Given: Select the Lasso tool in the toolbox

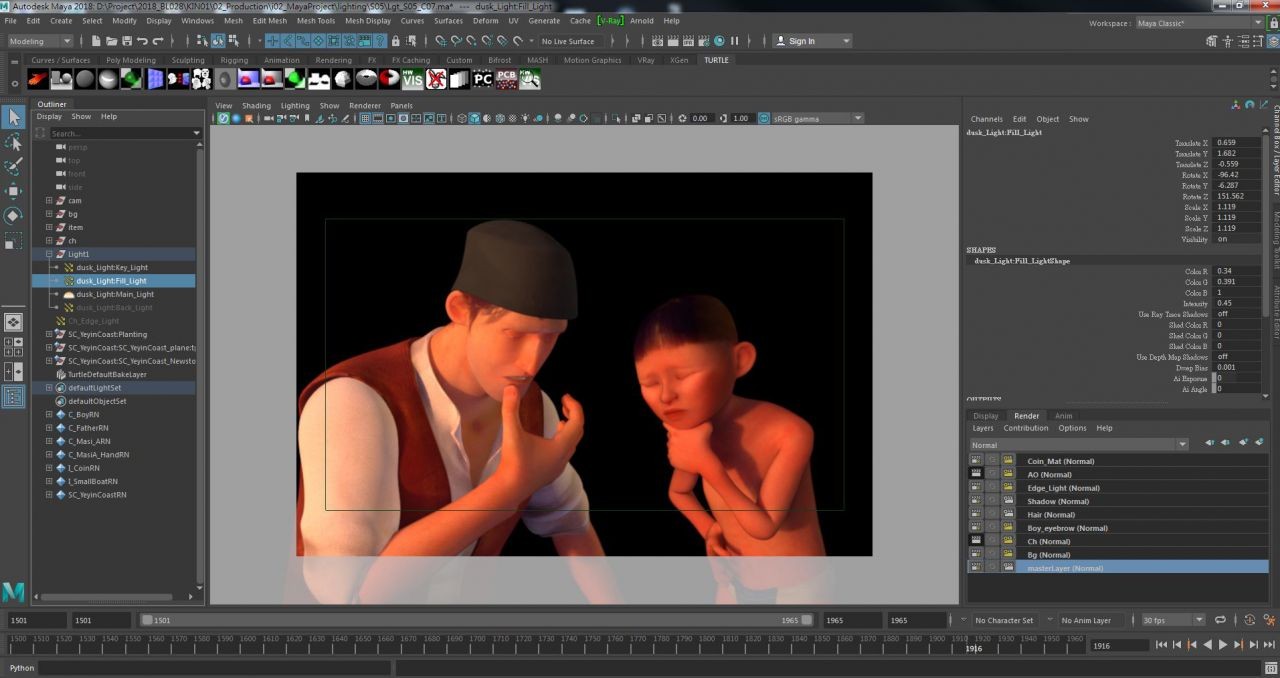Looking at the screenshot, I should click(x=13, y=142).
